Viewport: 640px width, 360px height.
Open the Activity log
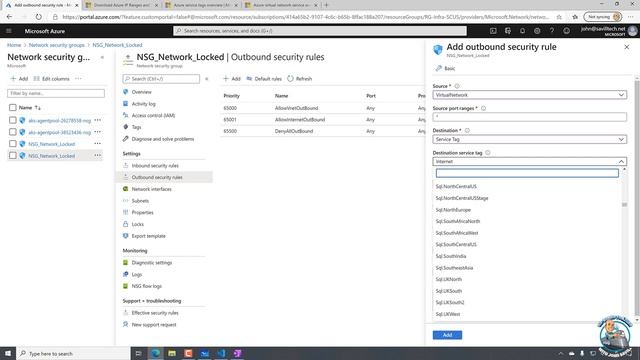[143, 104]
